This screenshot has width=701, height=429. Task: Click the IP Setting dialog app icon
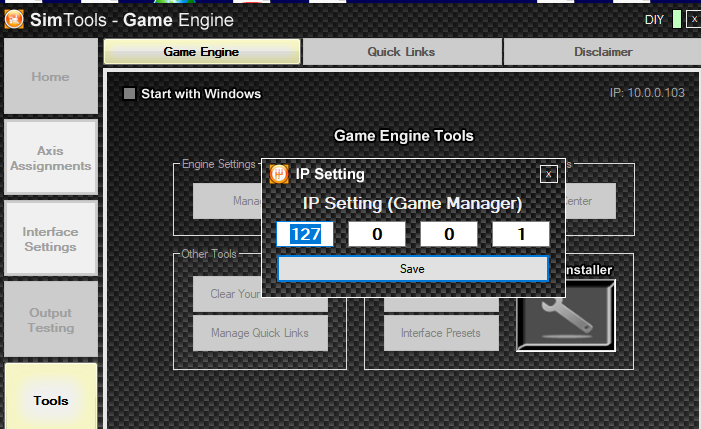pos(279,174)
